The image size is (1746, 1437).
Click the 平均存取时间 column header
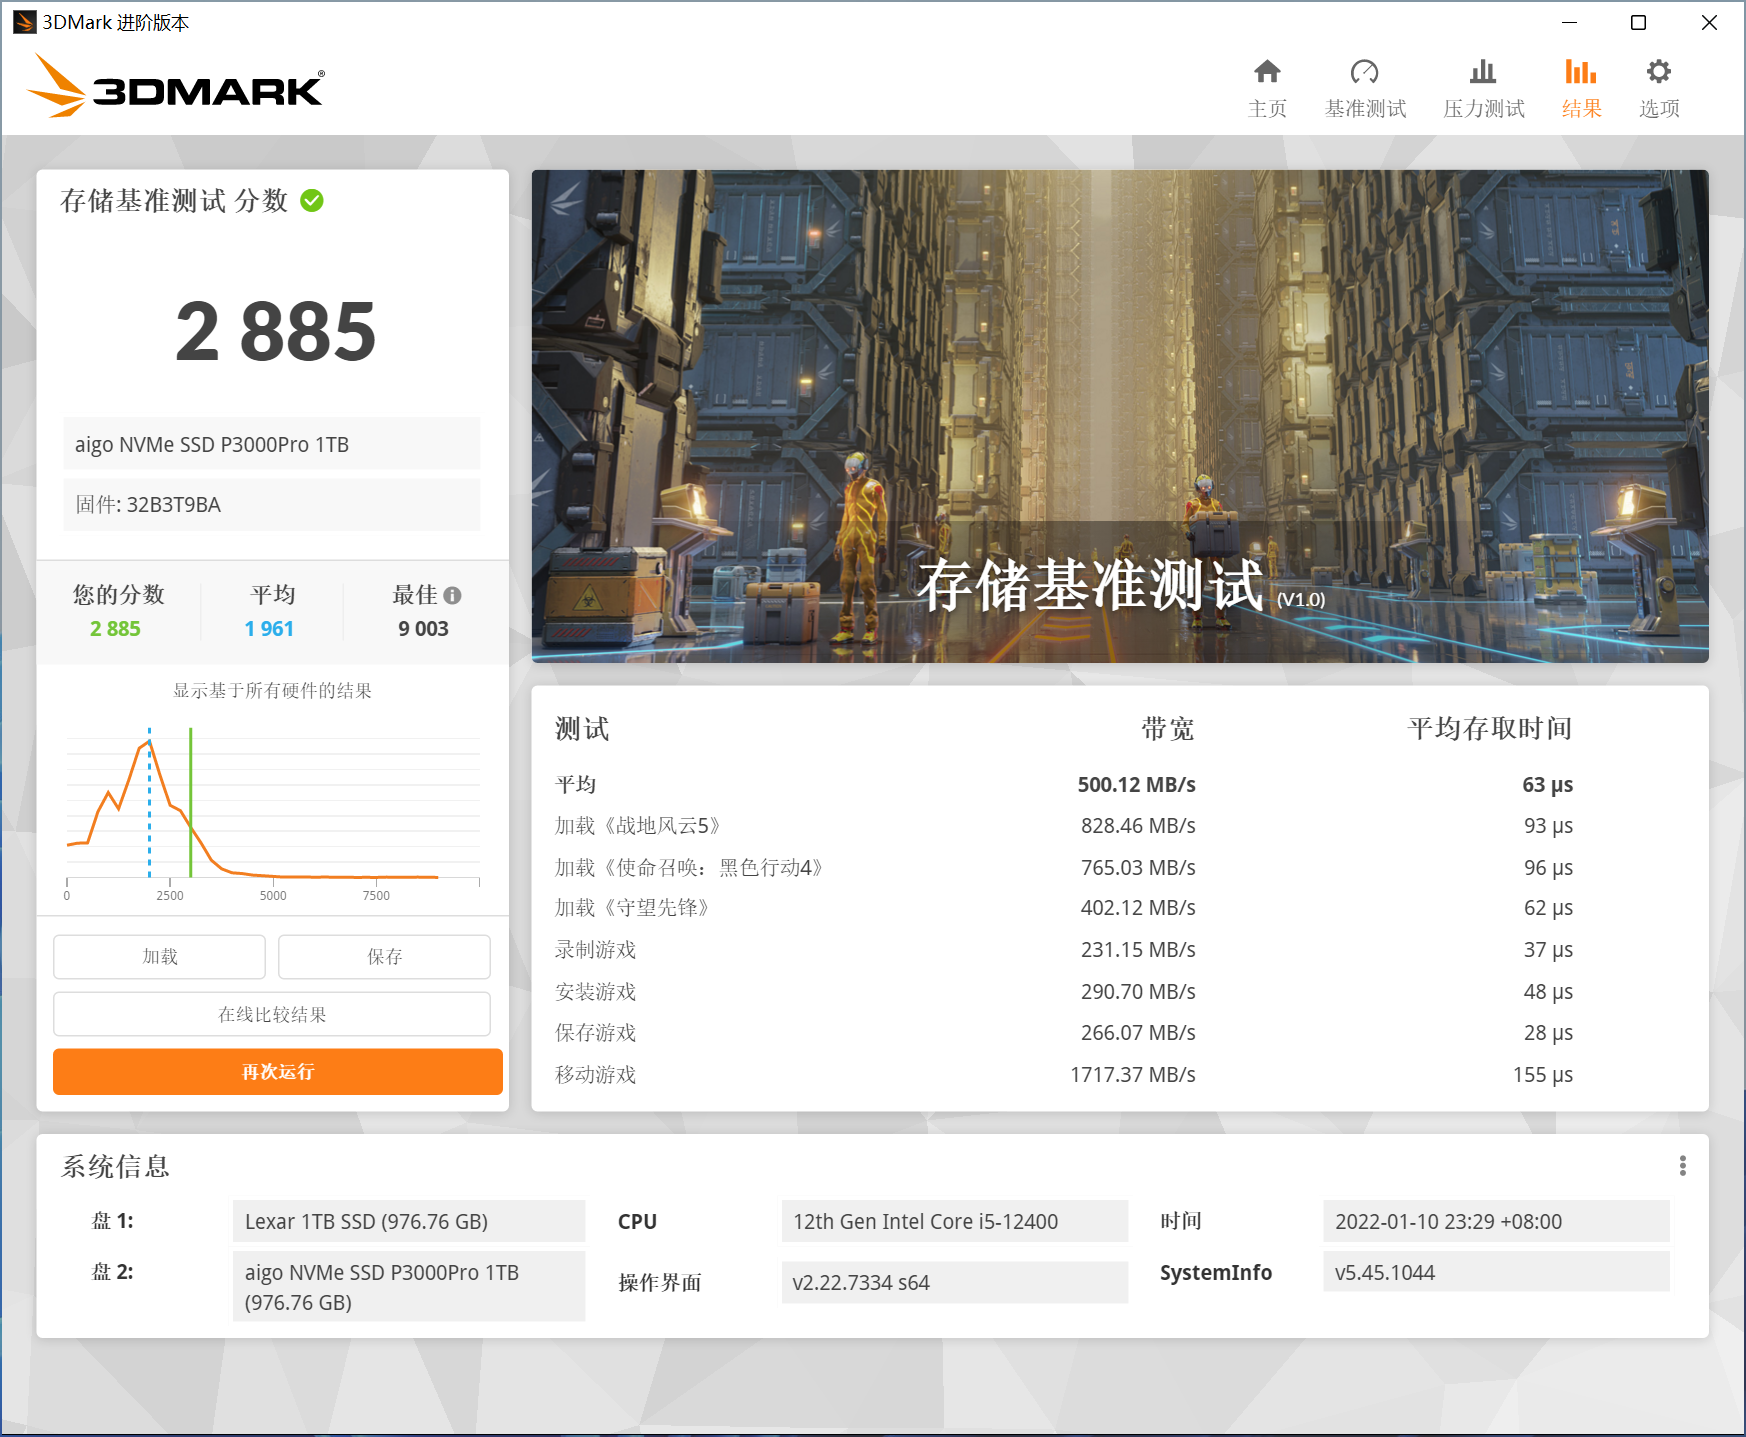tap(1490, 729)
